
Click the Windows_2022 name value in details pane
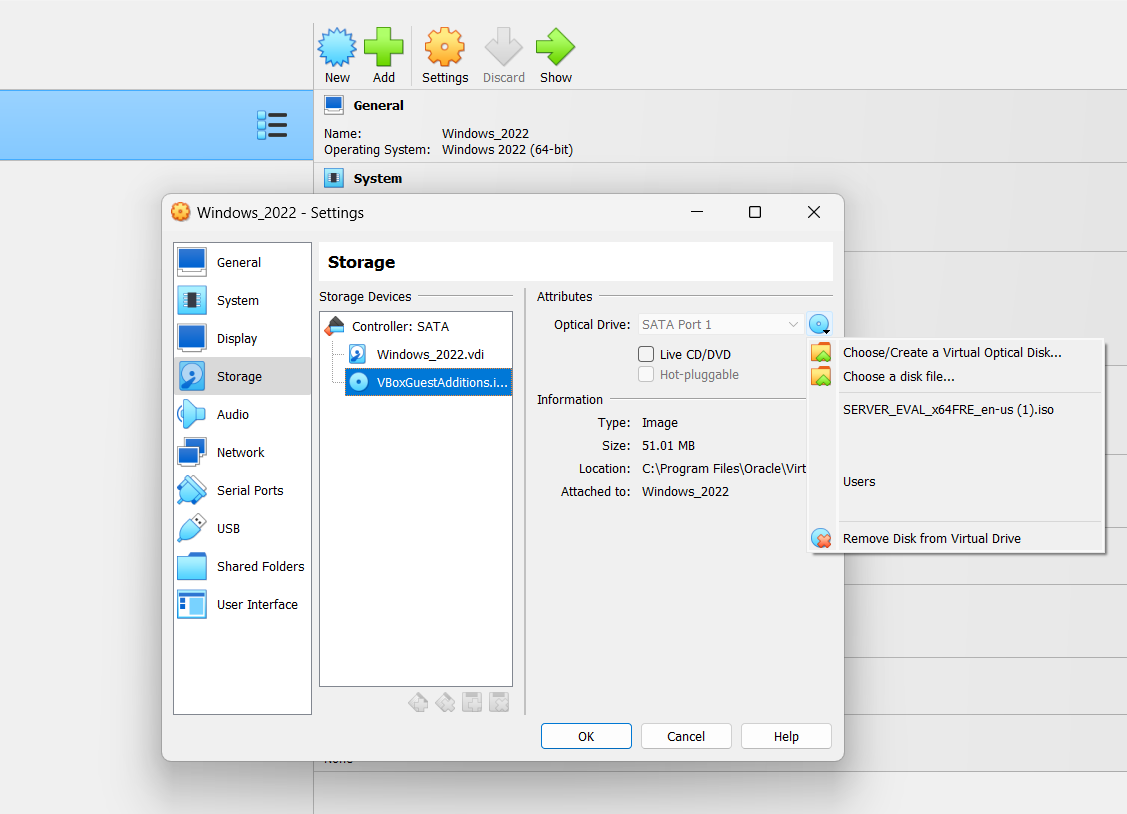[x=485, y=134]
